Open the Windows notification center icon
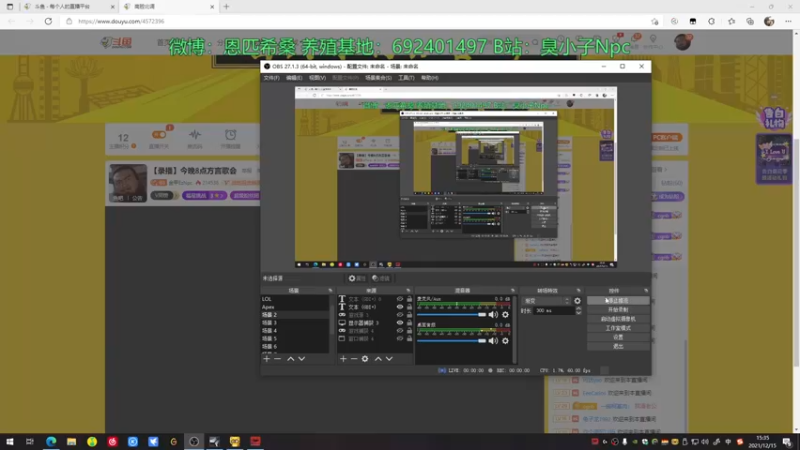The width and height of the screenshot is (800, 450). pos(787,441)
